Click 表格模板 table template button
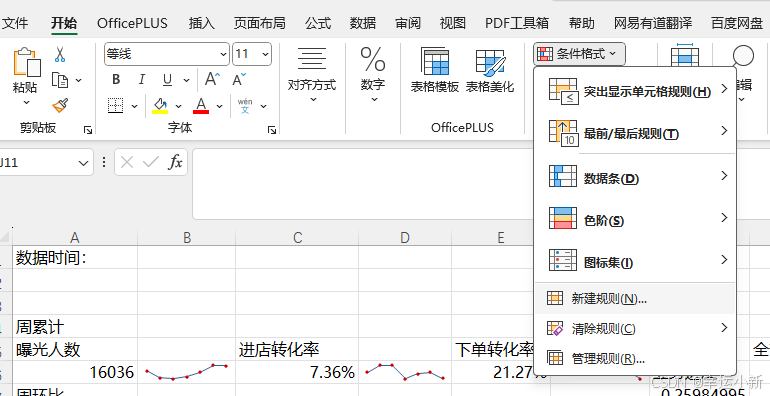 point(435,71)
